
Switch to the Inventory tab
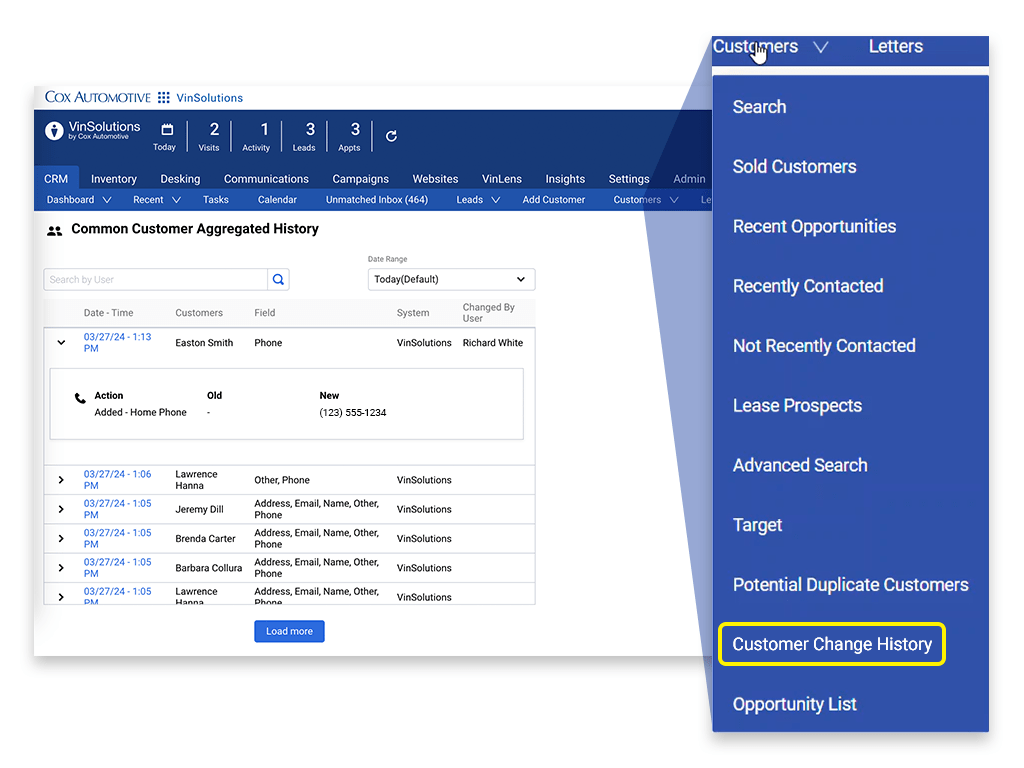tap(113, 179)
